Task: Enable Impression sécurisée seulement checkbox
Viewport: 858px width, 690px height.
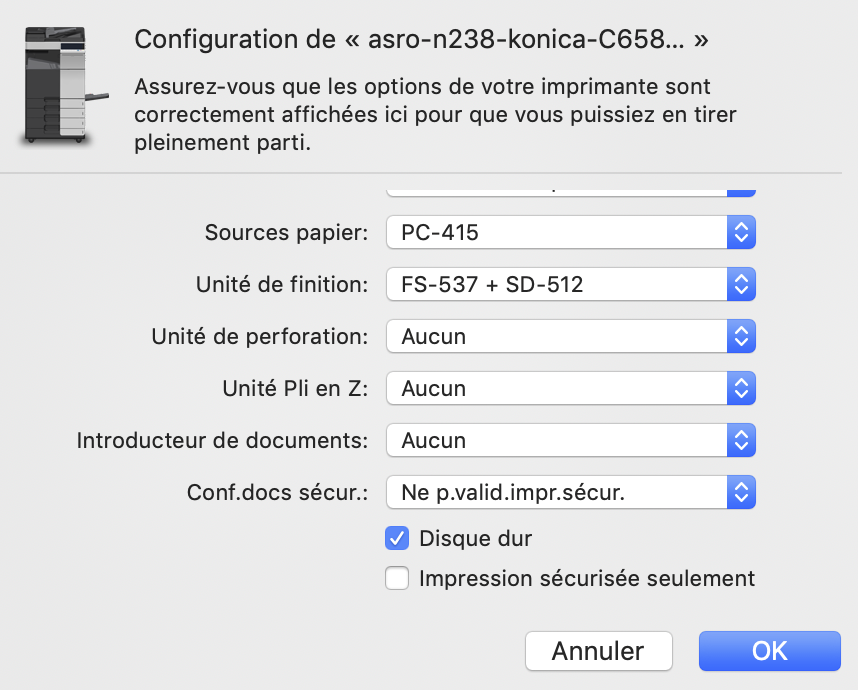Action: tap(397, 578)
